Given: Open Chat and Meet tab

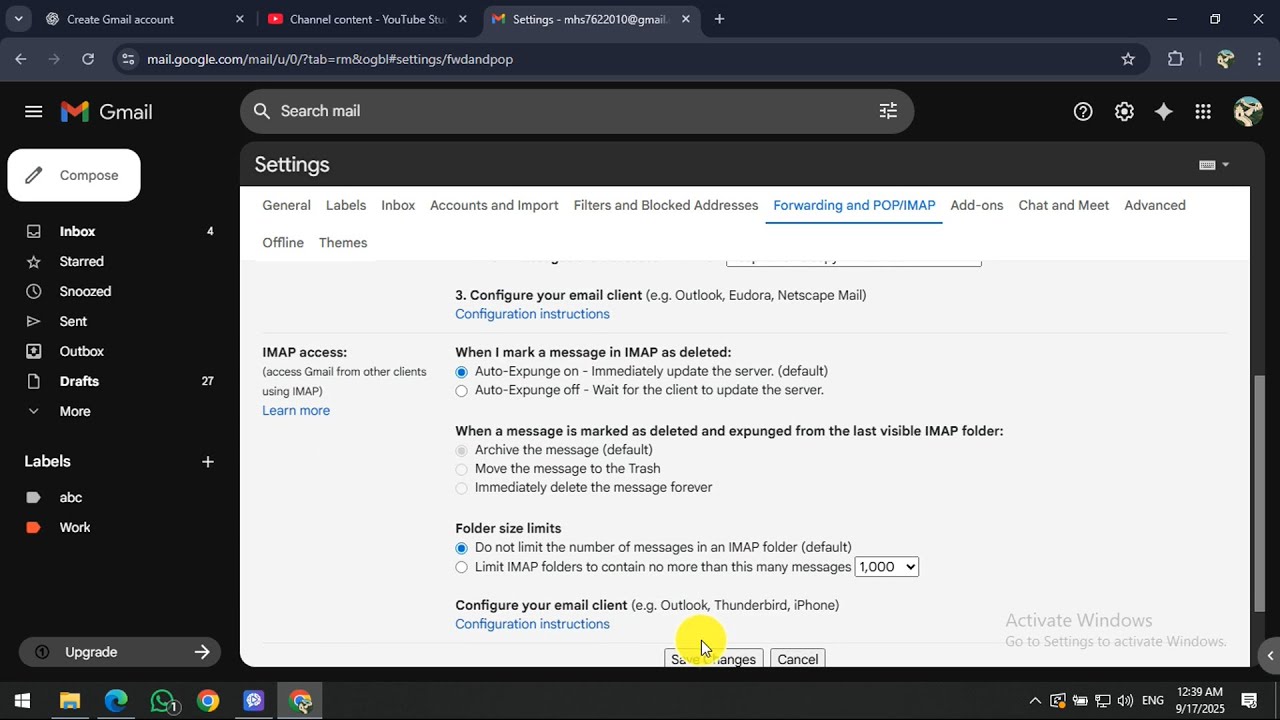Looking at the screenshot, I should 1064,205.
